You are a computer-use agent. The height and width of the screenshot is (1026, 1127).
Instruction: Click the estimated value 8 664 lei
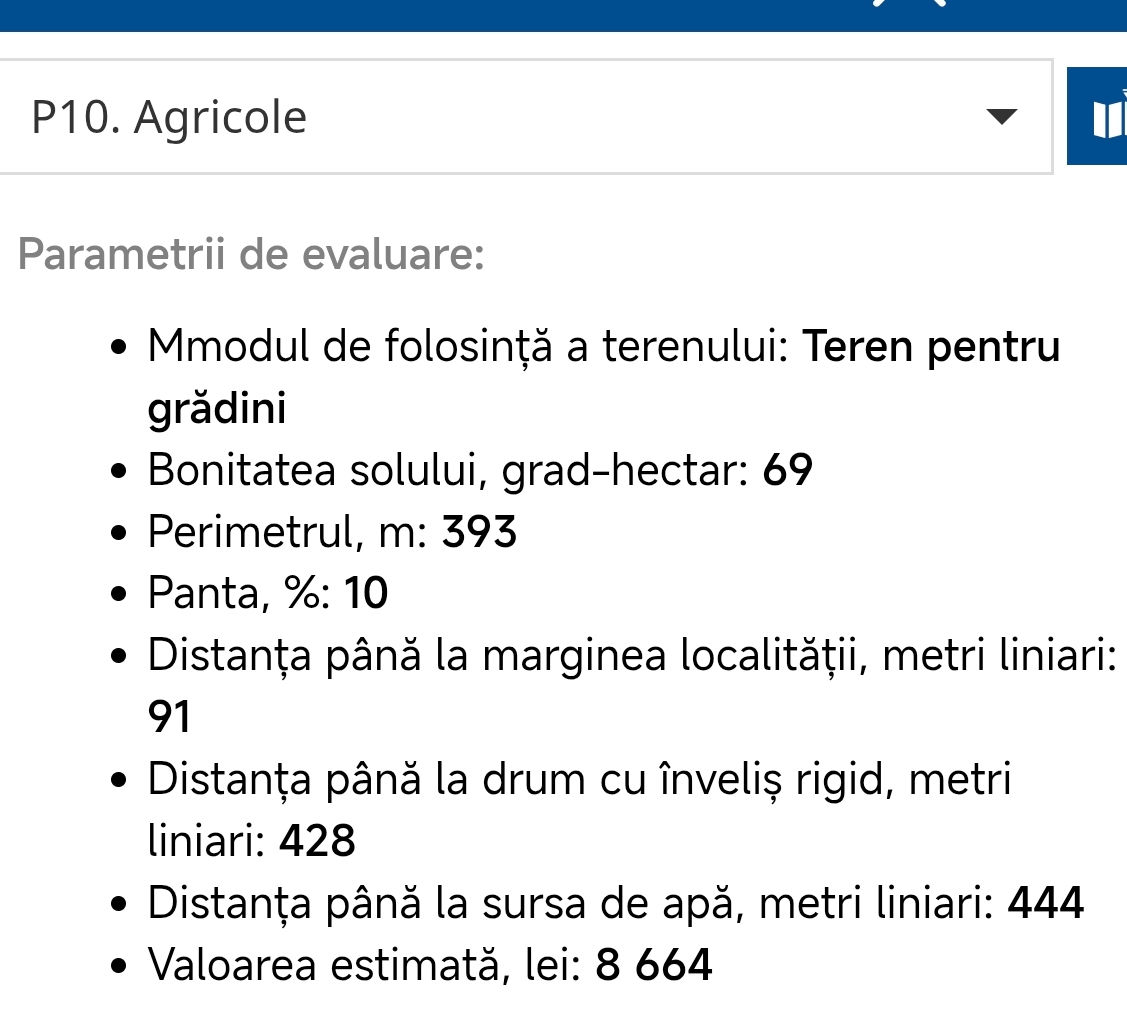653,965
